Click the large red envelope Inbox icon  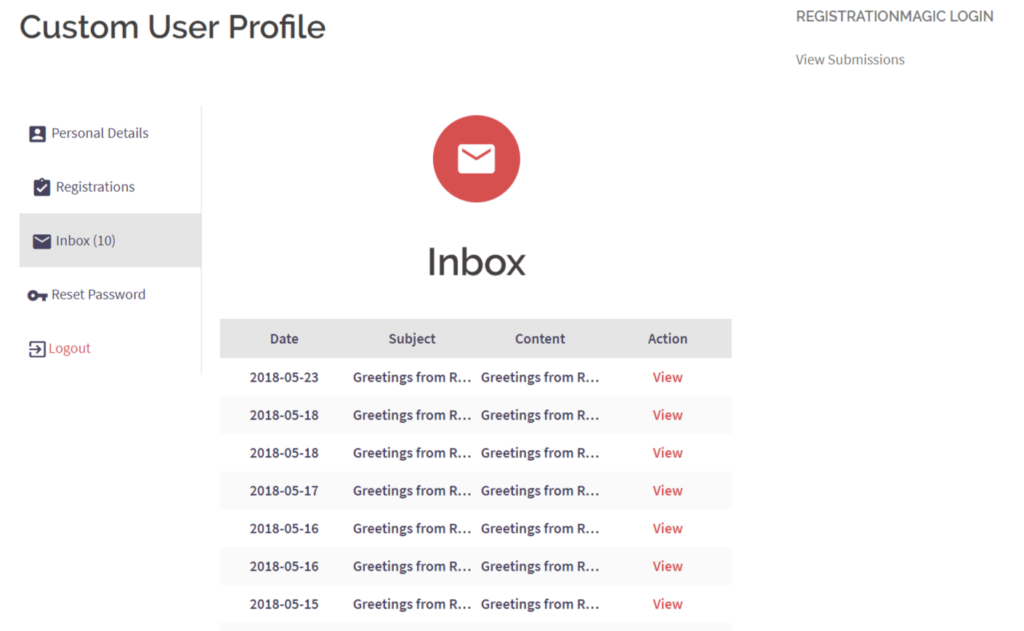tap(476, 158)
